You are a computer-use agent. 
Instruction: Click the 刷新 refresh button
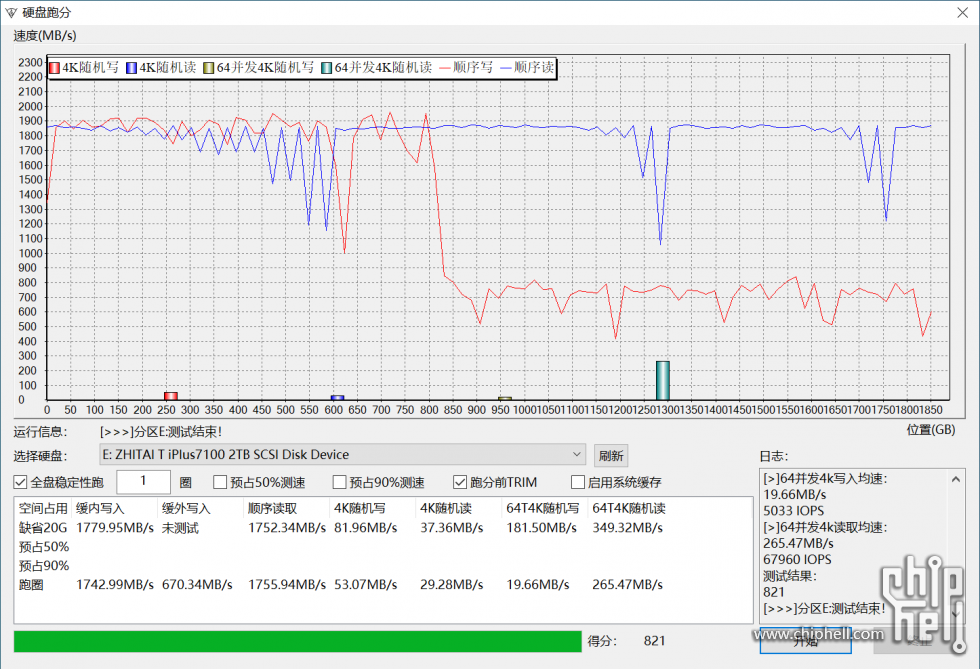[611, 455]
